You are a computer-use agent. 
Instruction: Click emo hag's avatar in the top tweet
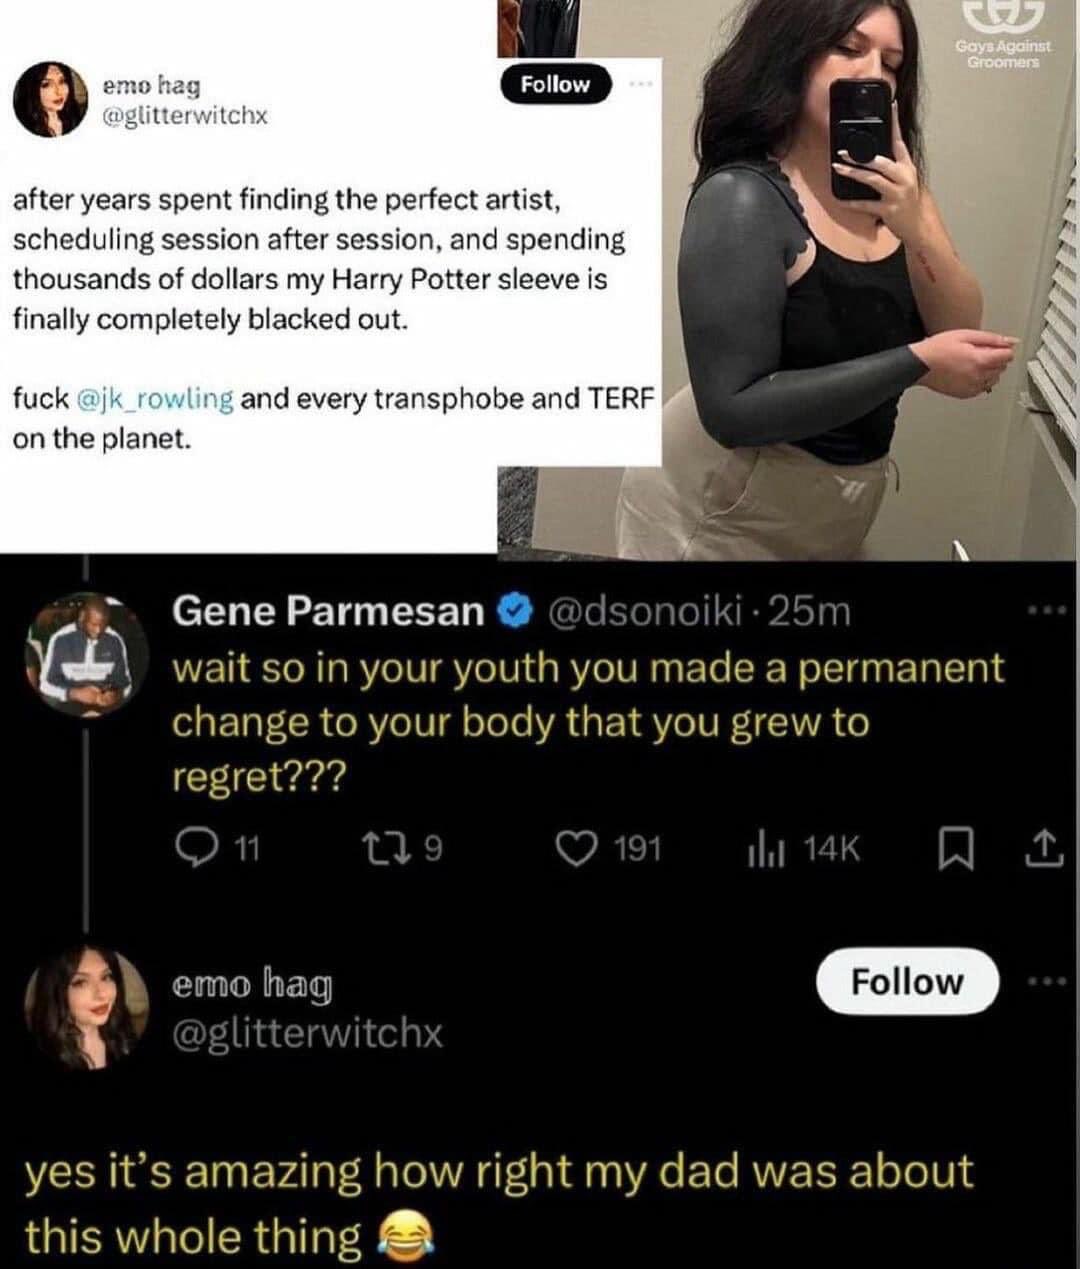[x=49, y=98]
